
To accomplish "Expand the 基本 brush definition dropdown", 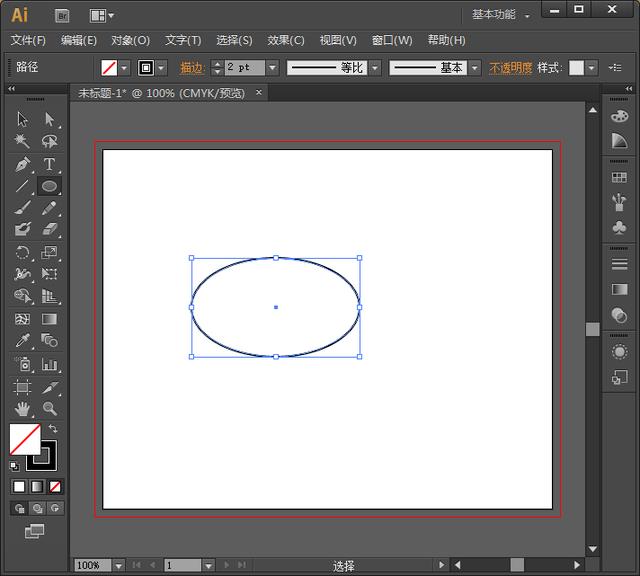I will [x=474, y=68].
